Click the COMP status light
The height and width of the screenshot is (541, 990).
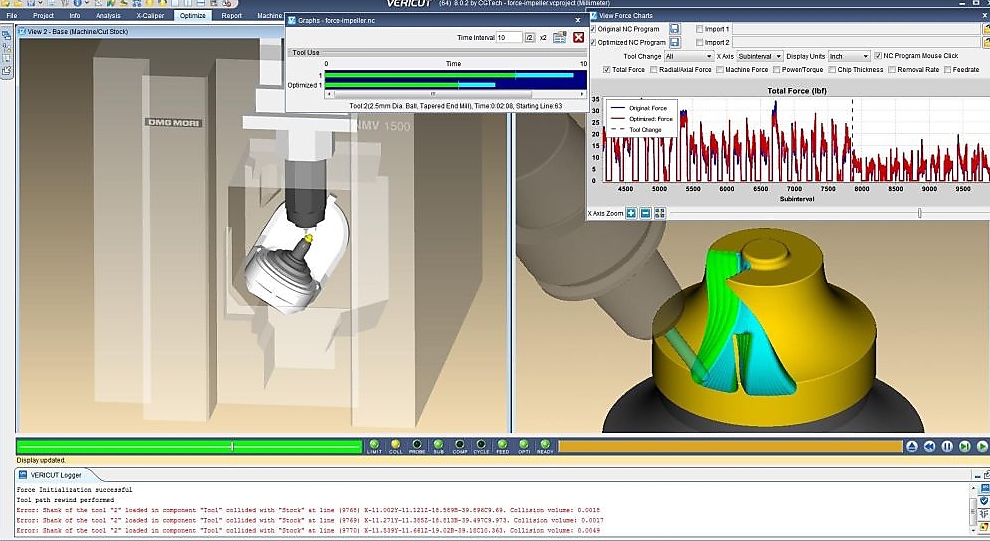460,446
